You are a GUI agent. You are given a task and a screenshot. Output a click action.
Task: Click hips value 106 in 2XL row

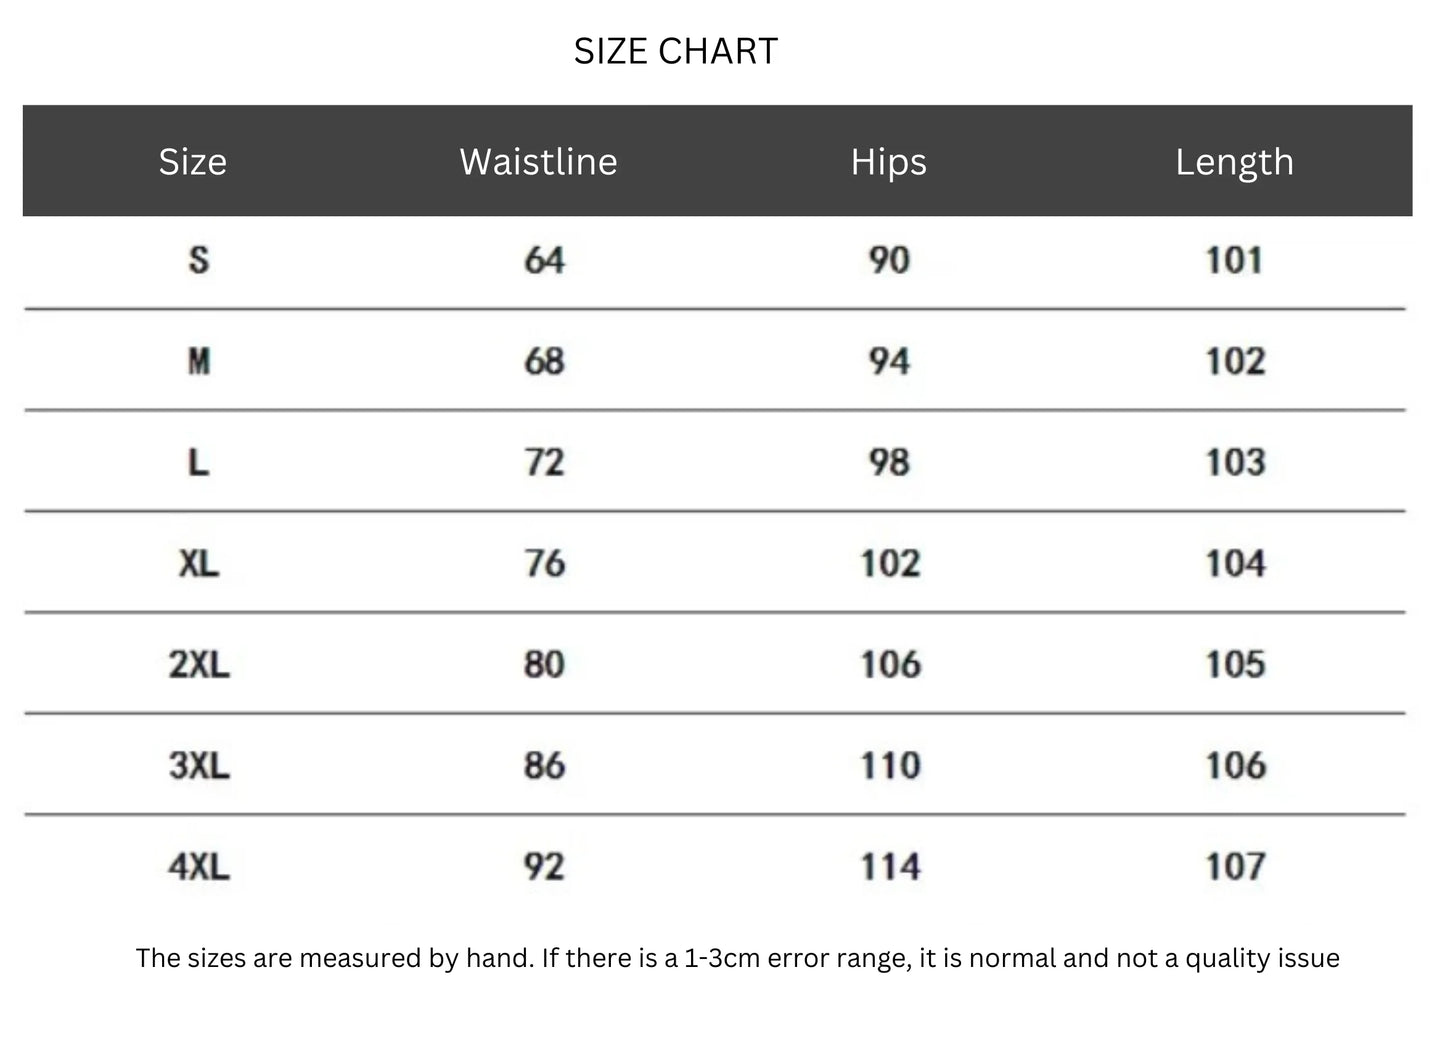(890, 664)
